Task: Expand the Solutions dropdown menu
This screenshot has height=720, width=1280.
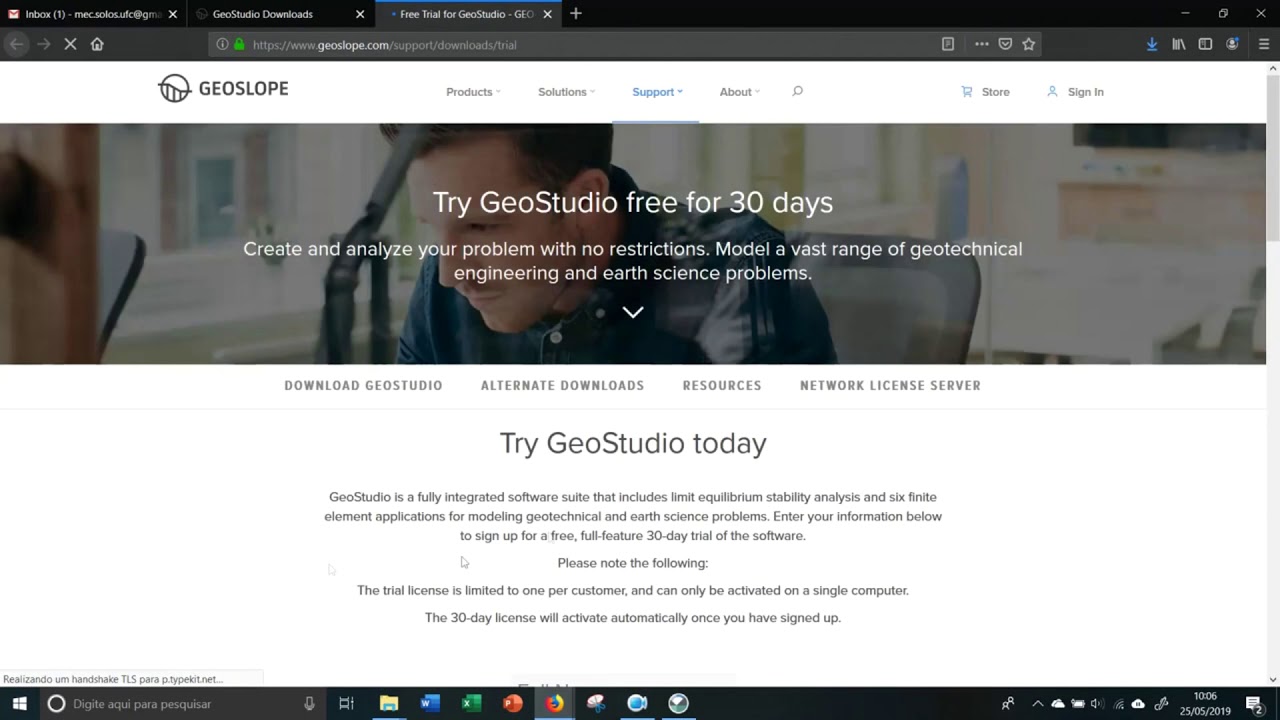Action: (x=566, y=92)
